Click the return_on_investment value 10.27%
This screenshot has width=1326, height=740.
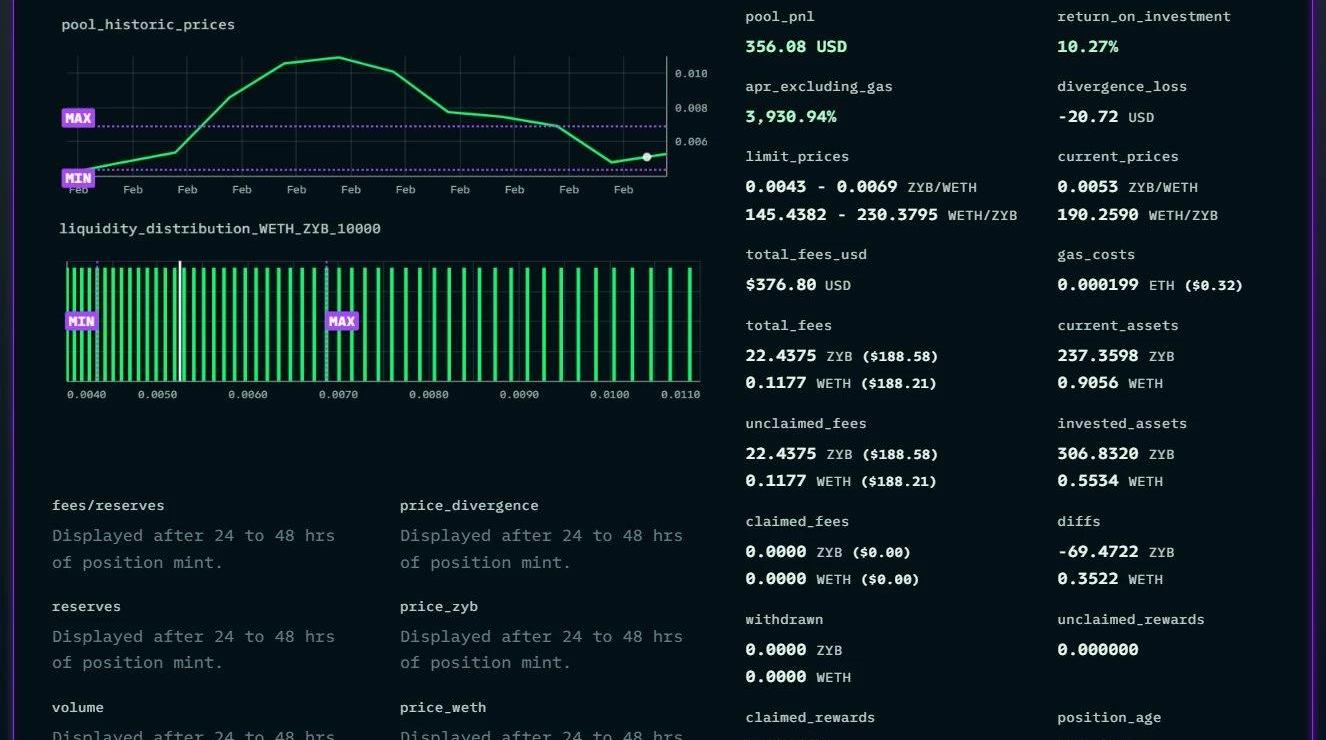1087,47
